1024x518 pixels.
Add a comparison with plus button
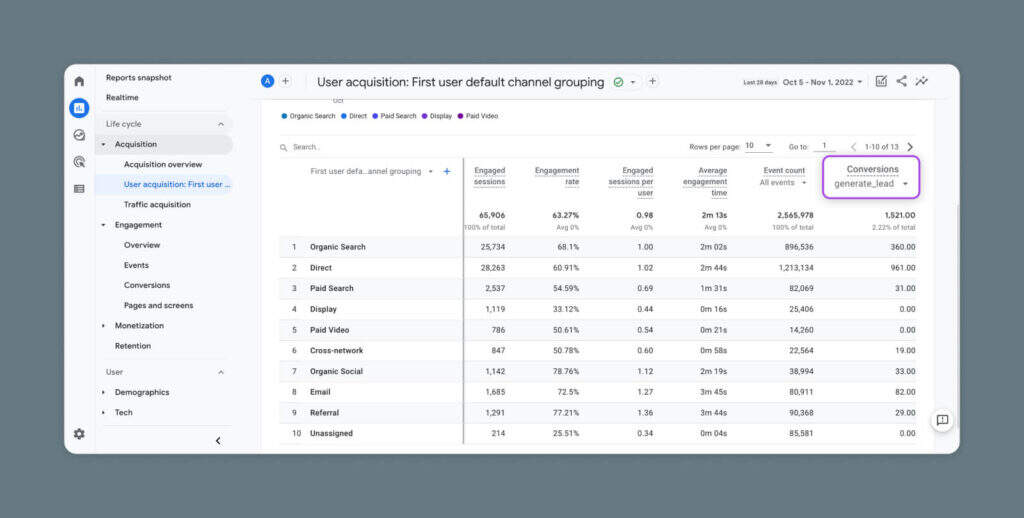285,82
